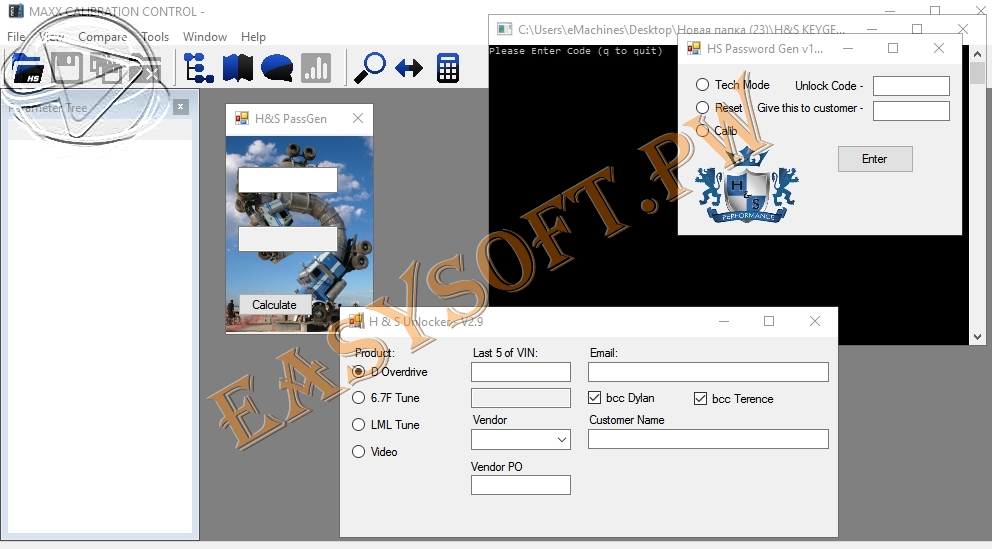Screen dimensions: 992x549
Task: Select the D Overdrive product option
Action: [358, 371]
